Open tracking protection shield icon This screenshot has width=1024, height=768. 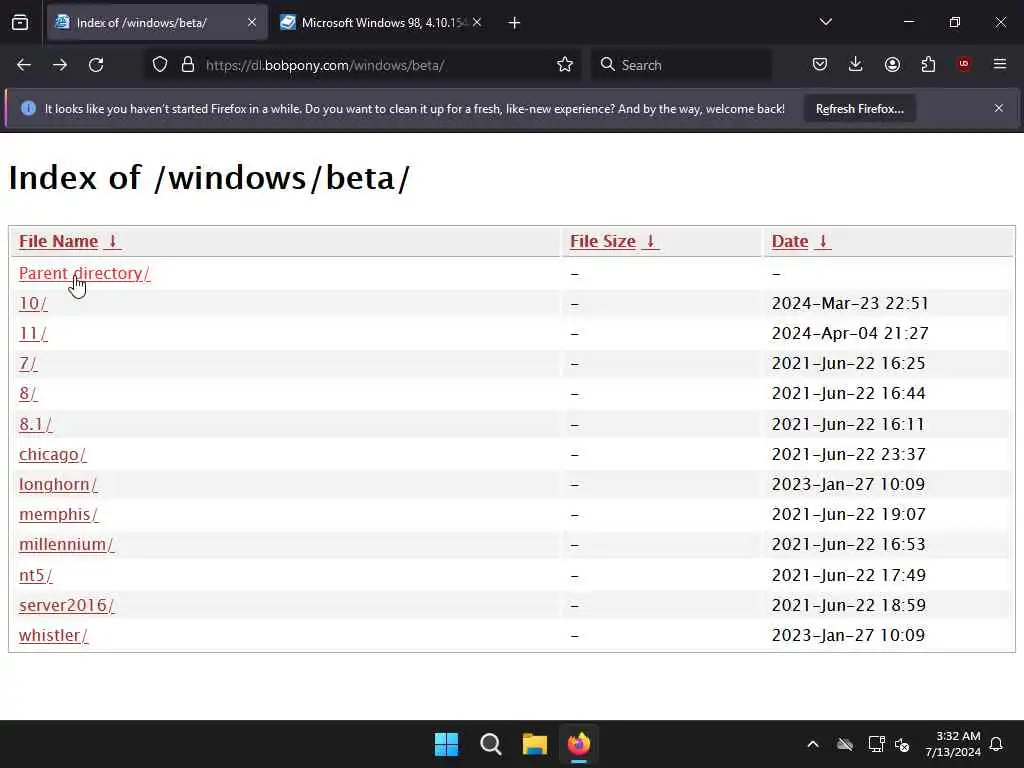[160, 65]
